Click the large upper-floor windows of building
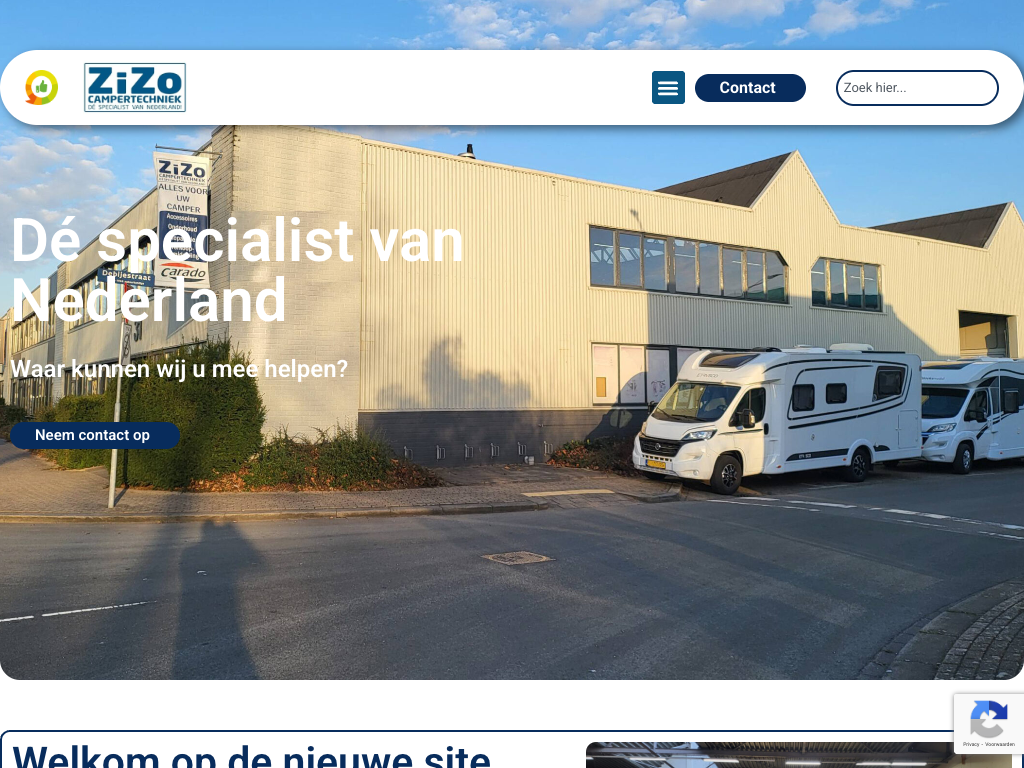This screenshot has height=768, width=1024. [688, 265]
